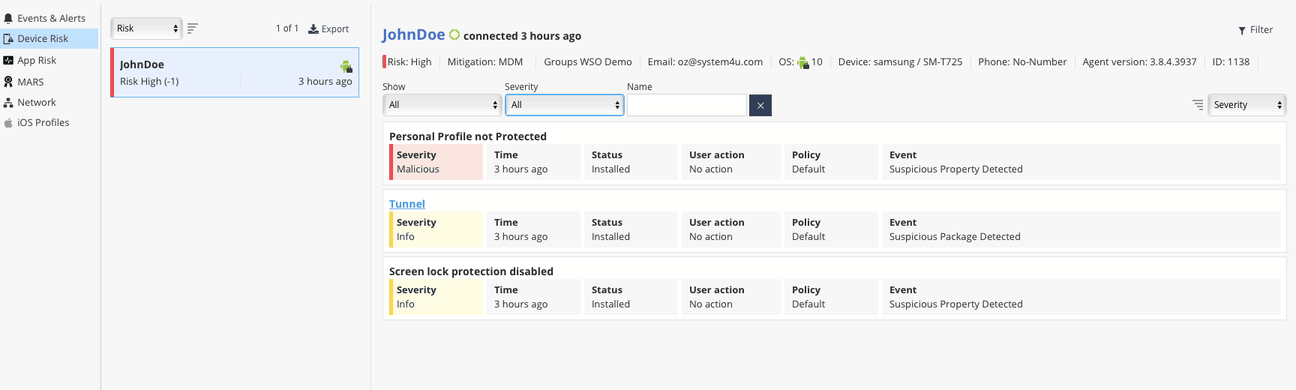Click 'Groups WSO Demo' label
The height and width of the screenshot is (390, 1296).
[x=588, y=62]
